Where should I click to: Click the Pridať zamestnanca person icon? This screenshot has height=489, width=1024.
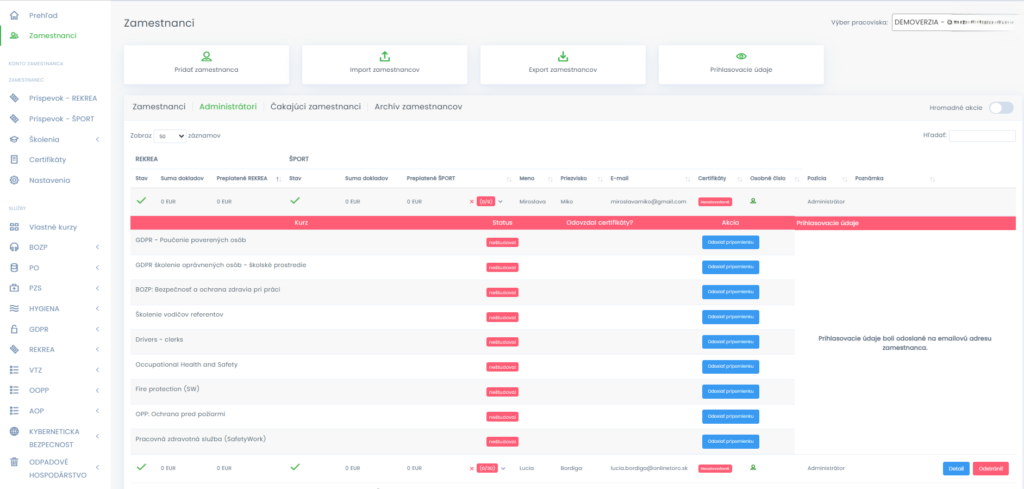pos(206,57)
